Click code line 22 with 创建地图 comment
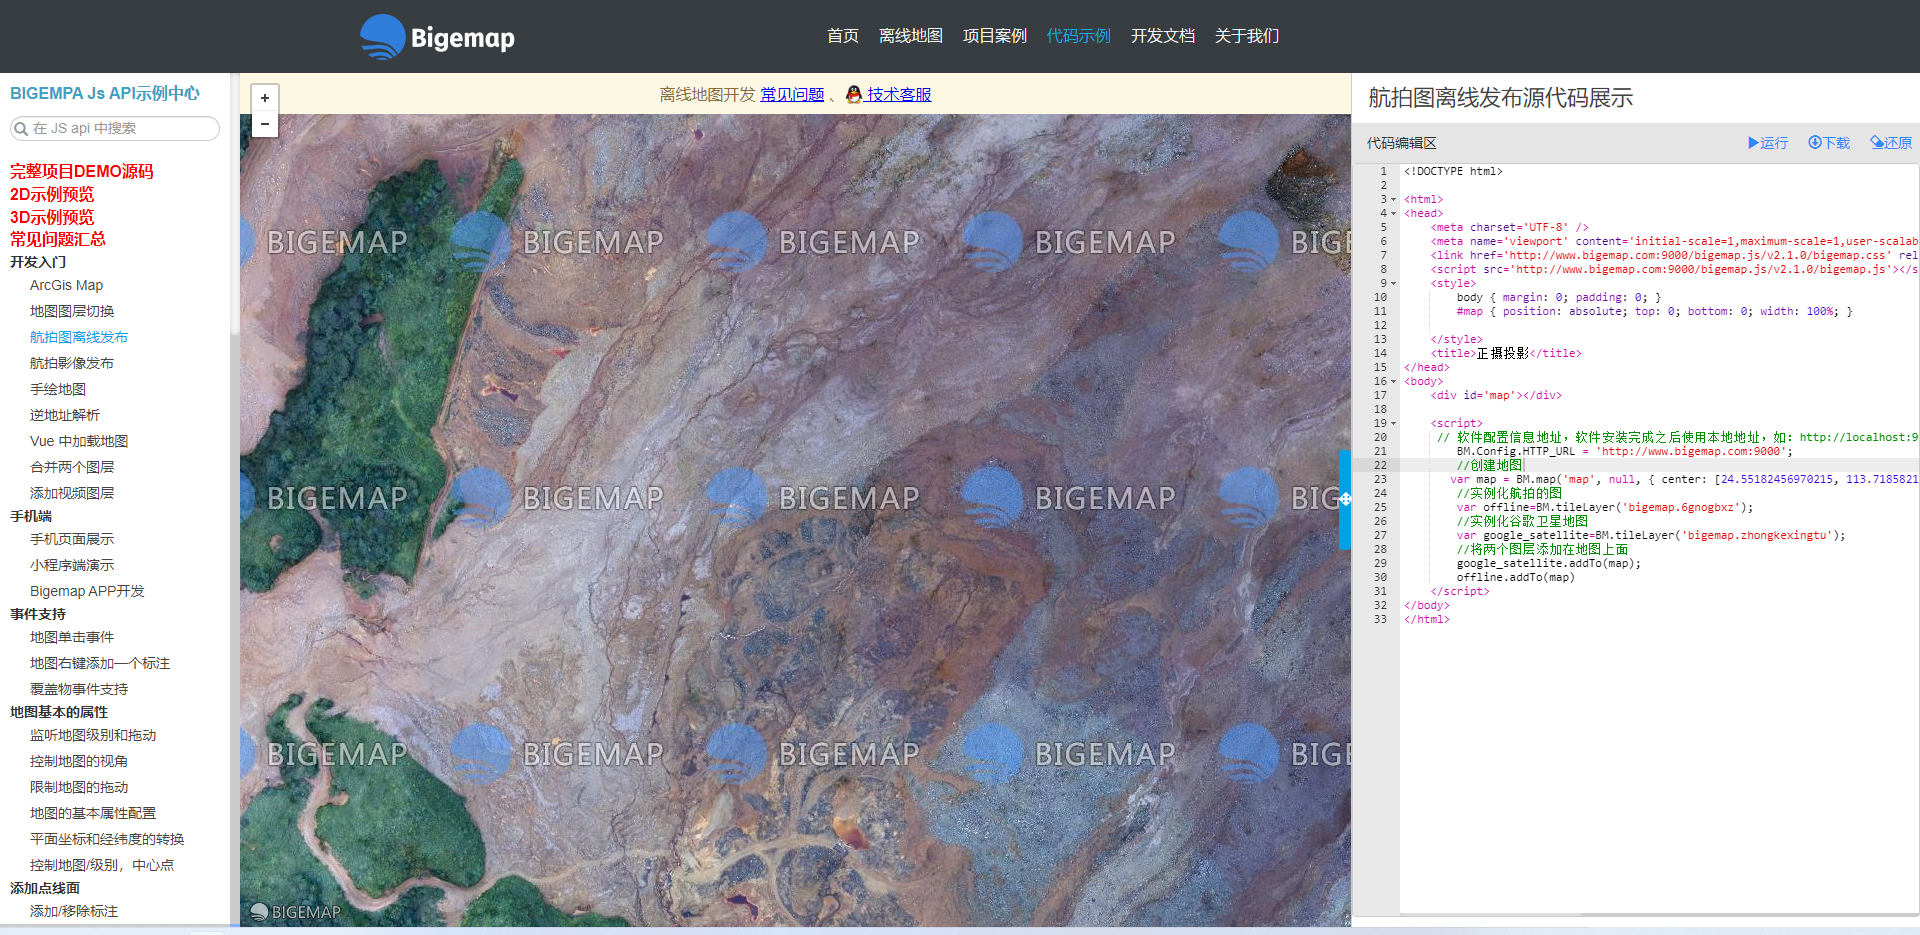Image resolution: width=1920 pixels, height=935 pixels. point(1660,465)
